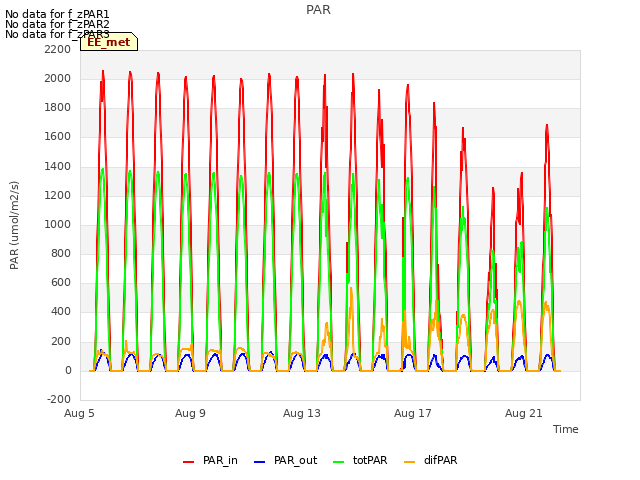Viewport: 640px width, 480px height.
Task: Click the 1000 y-axis tick label
Action: tap(58, 224)
